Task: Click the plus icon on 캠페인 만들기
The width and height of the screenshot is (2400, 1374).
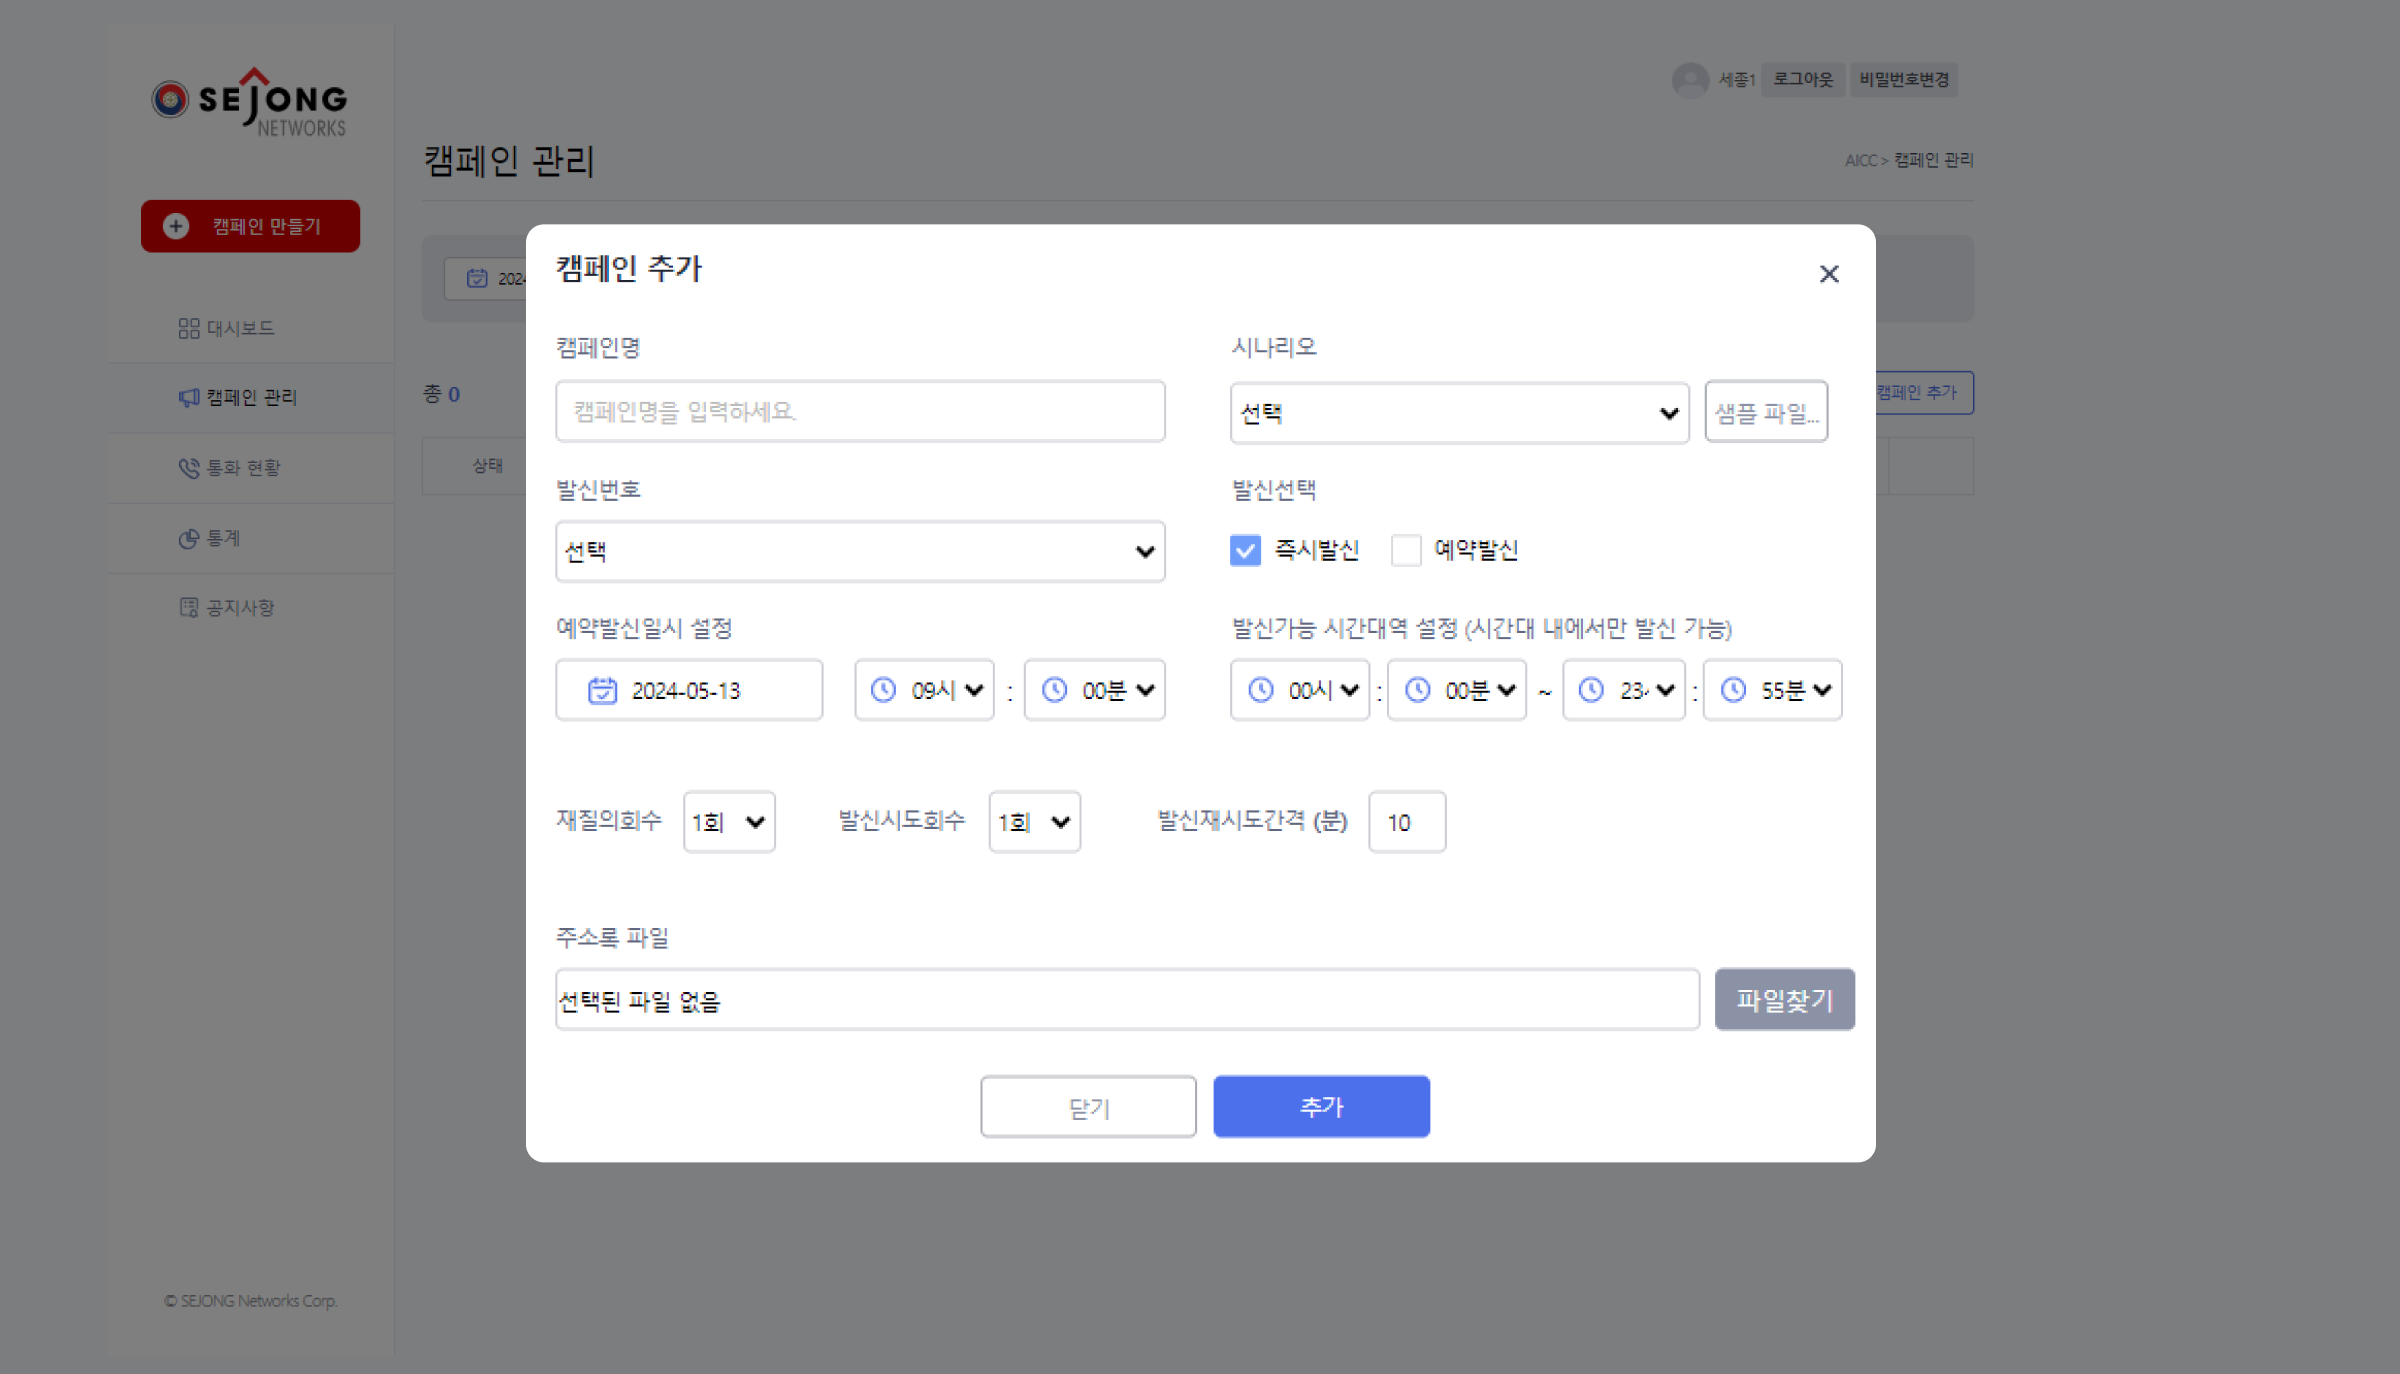Action: tap(176, 226)
